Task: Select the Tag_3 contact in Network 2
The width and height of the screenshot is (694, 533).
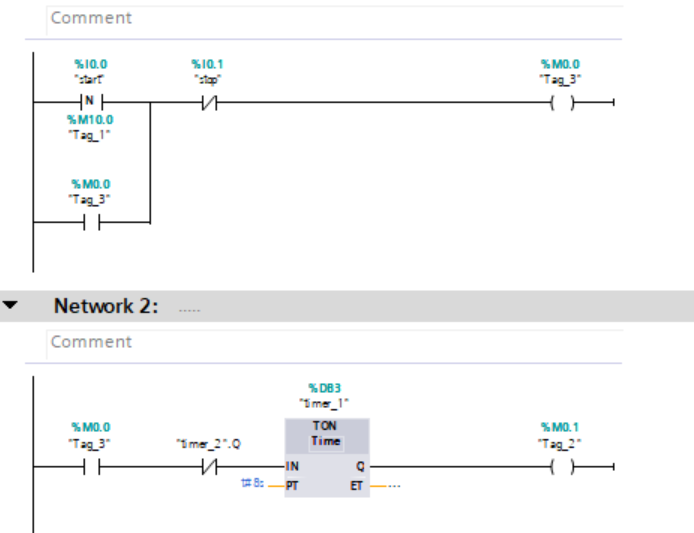Action: 91,466
